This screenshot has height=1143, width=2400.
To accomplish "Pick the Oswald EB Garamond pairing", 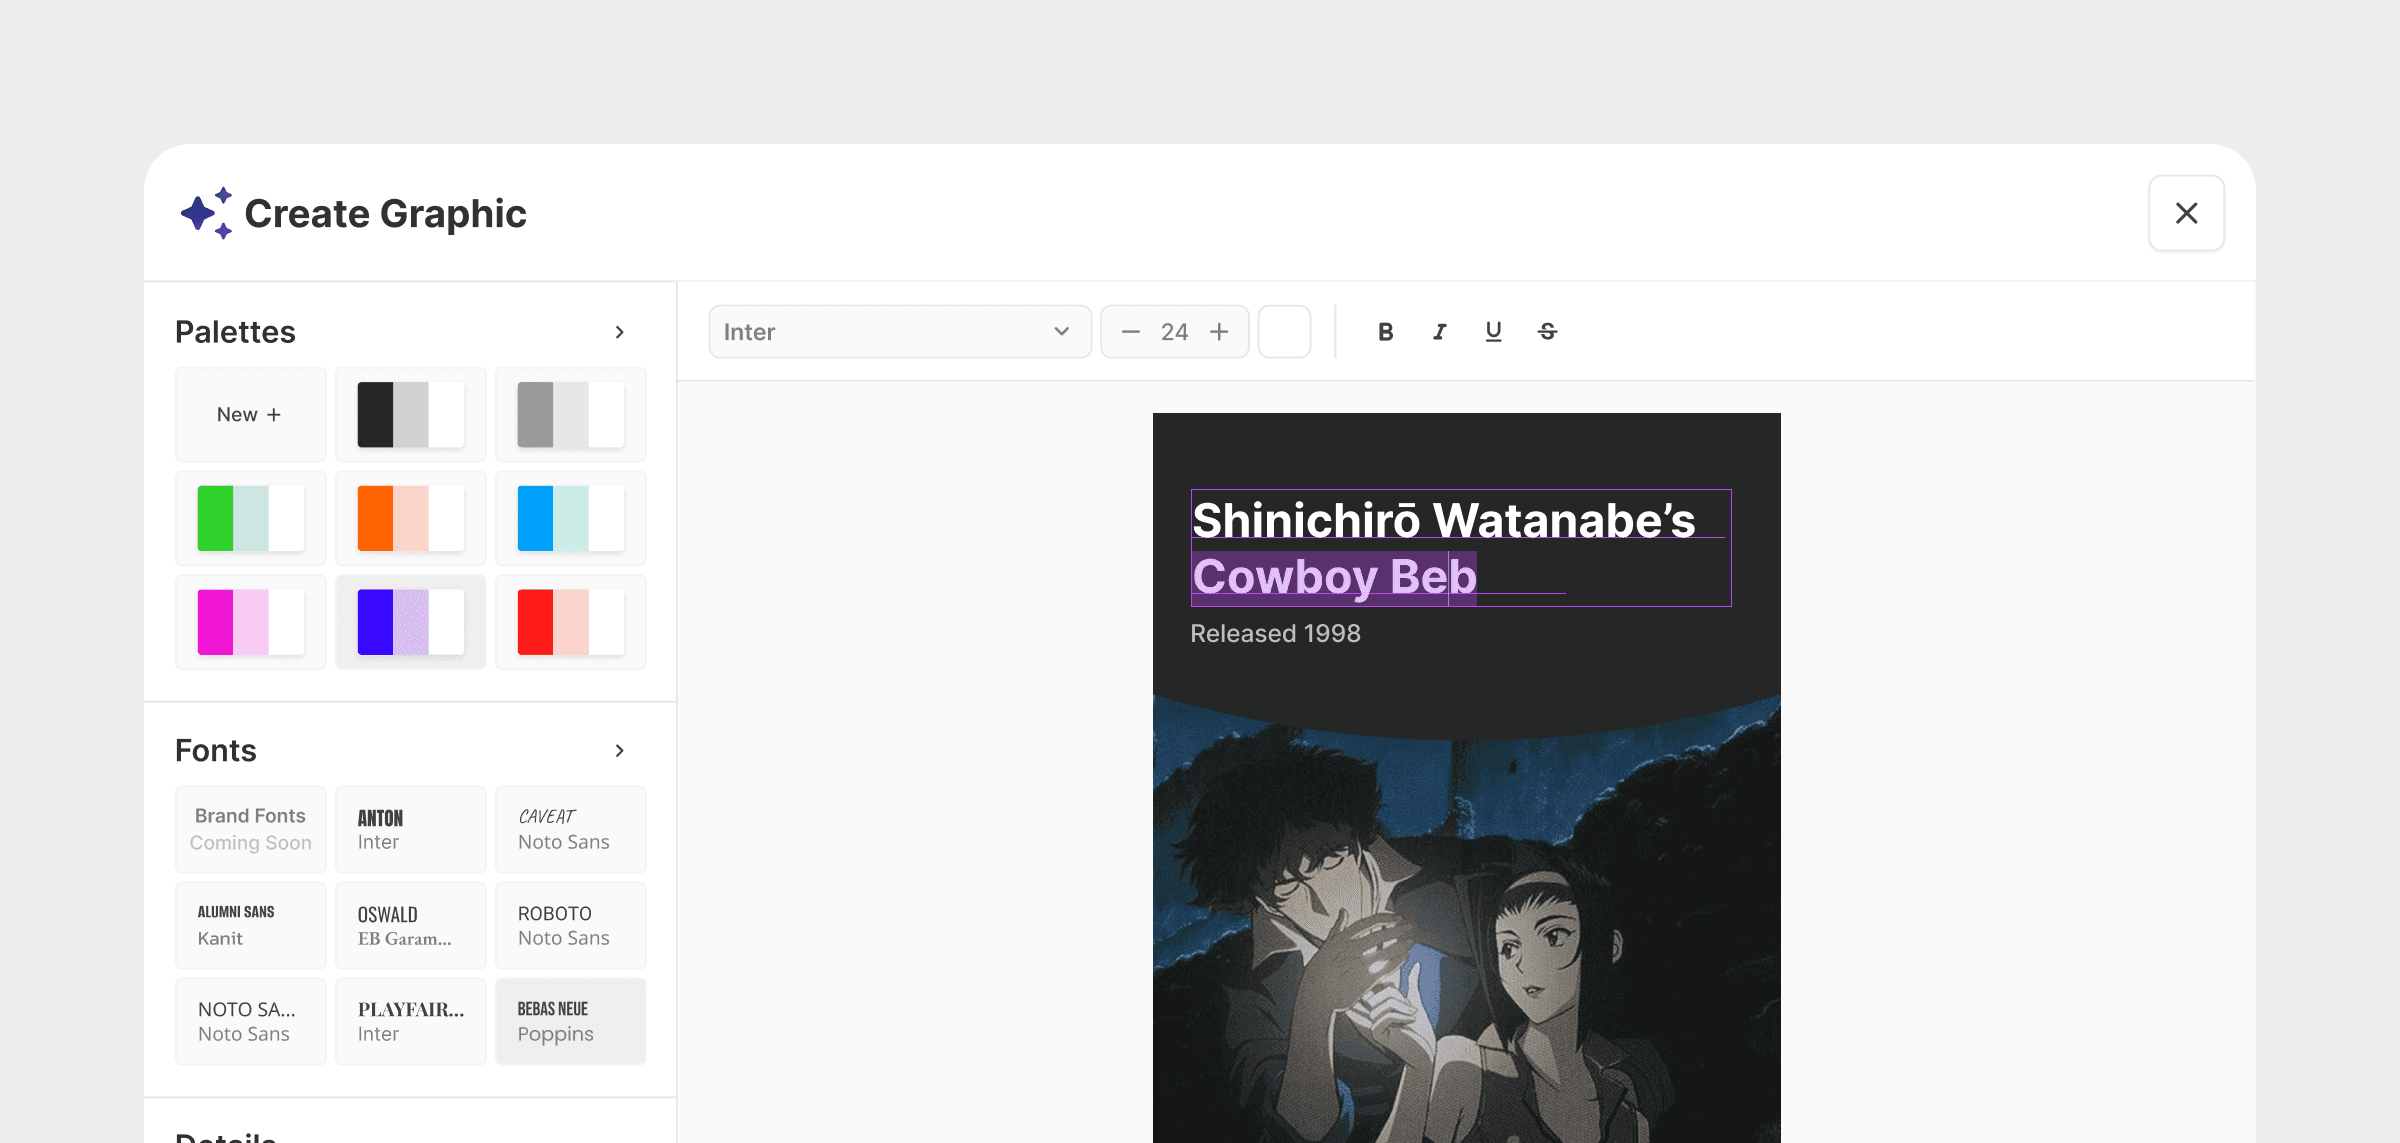I will [410, 926].
